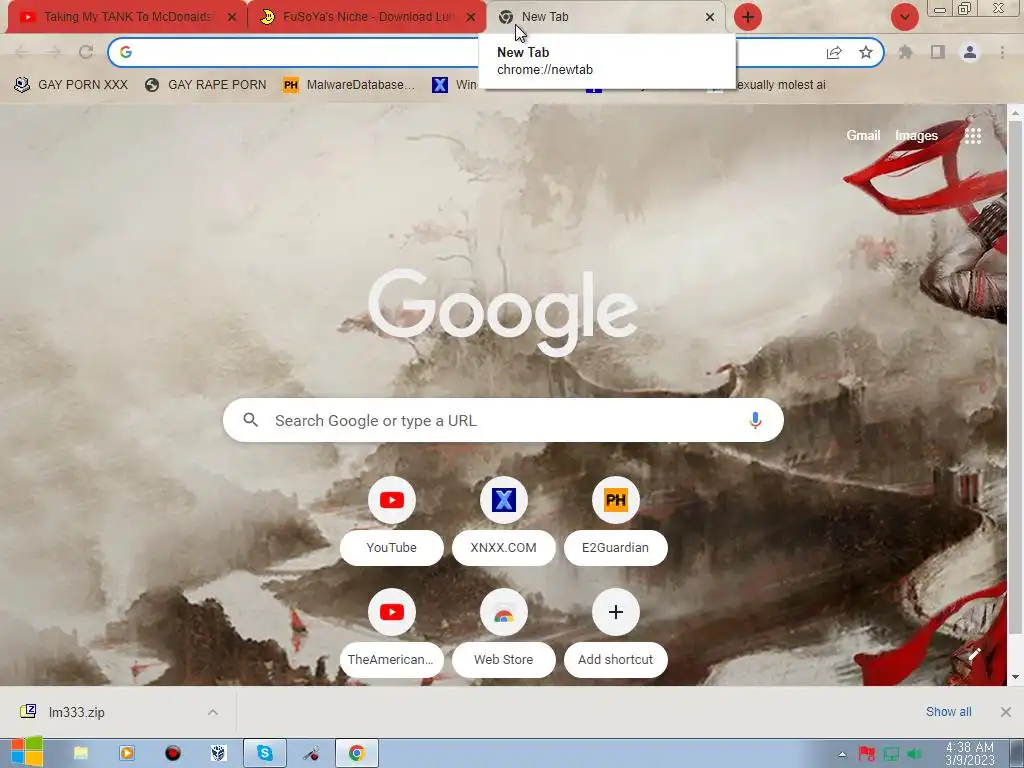Click the taskbar clock showing 4:38 AM
The image size is (1024, 768).
click(970, 754)
